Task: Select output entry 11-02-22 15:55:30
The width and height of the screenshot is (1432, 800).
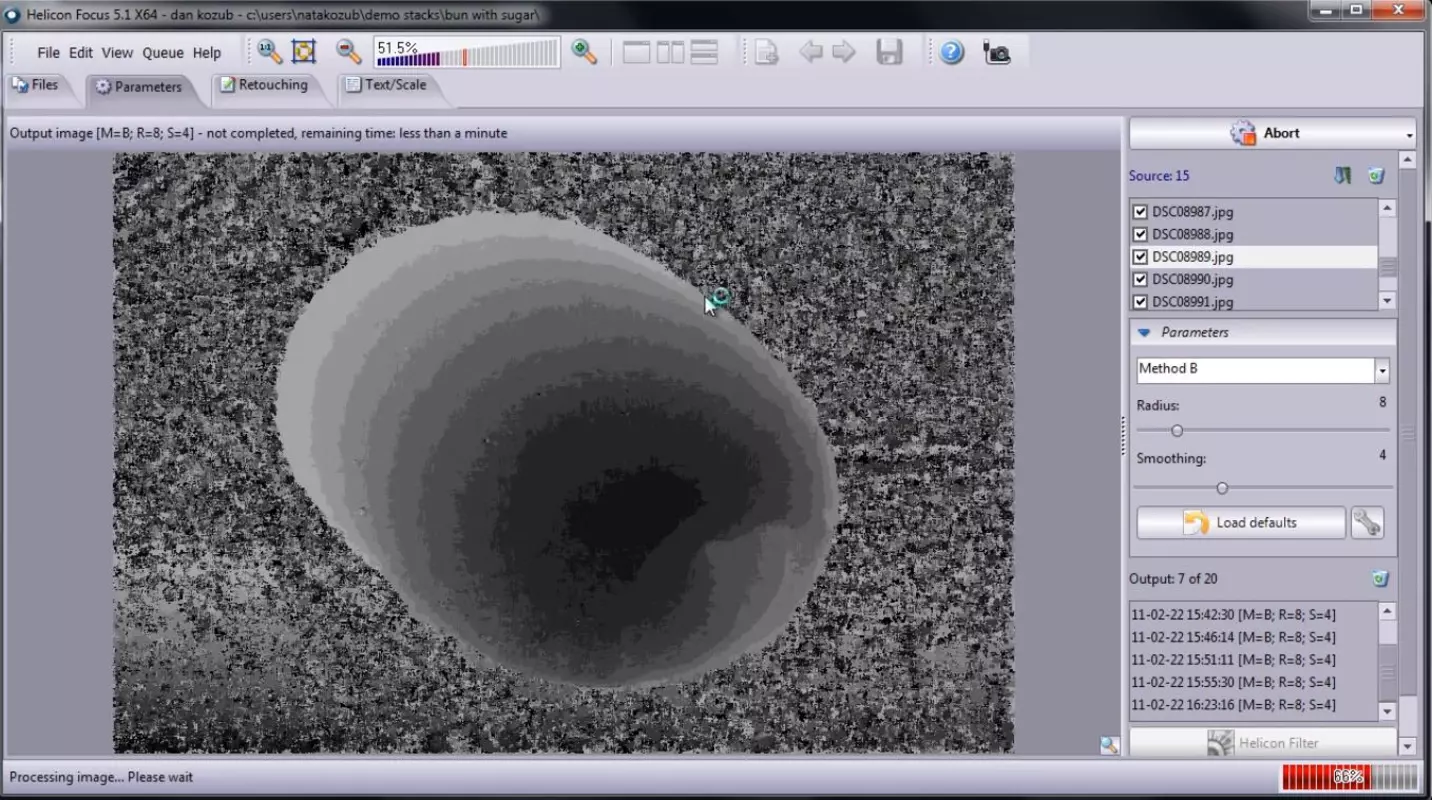Action: coord(1233,682)
